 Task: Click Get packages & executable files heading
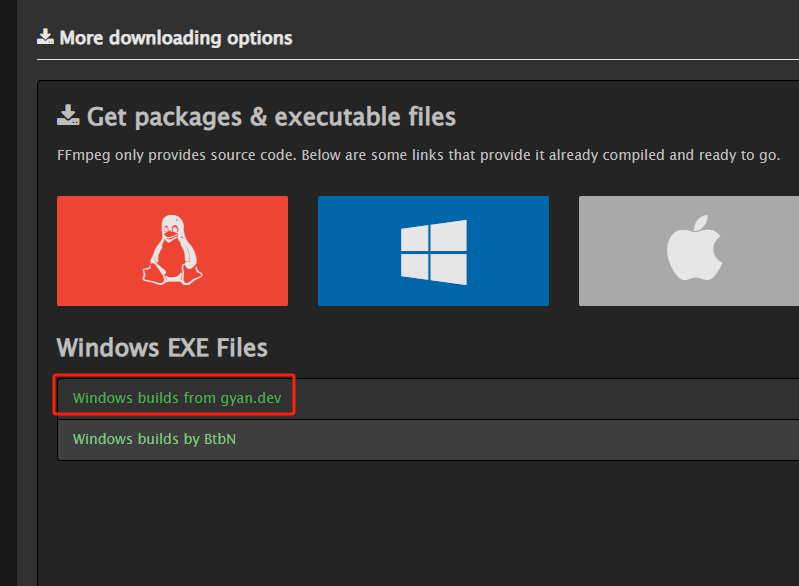pos(271,117)
